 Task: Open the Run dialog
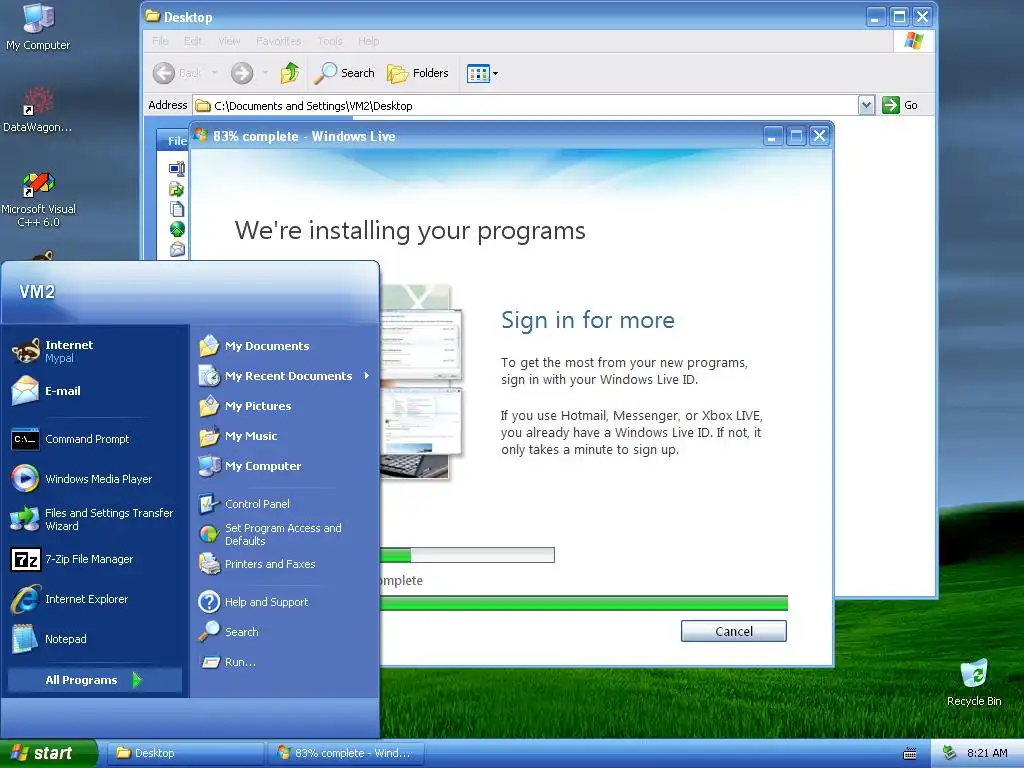285,662
